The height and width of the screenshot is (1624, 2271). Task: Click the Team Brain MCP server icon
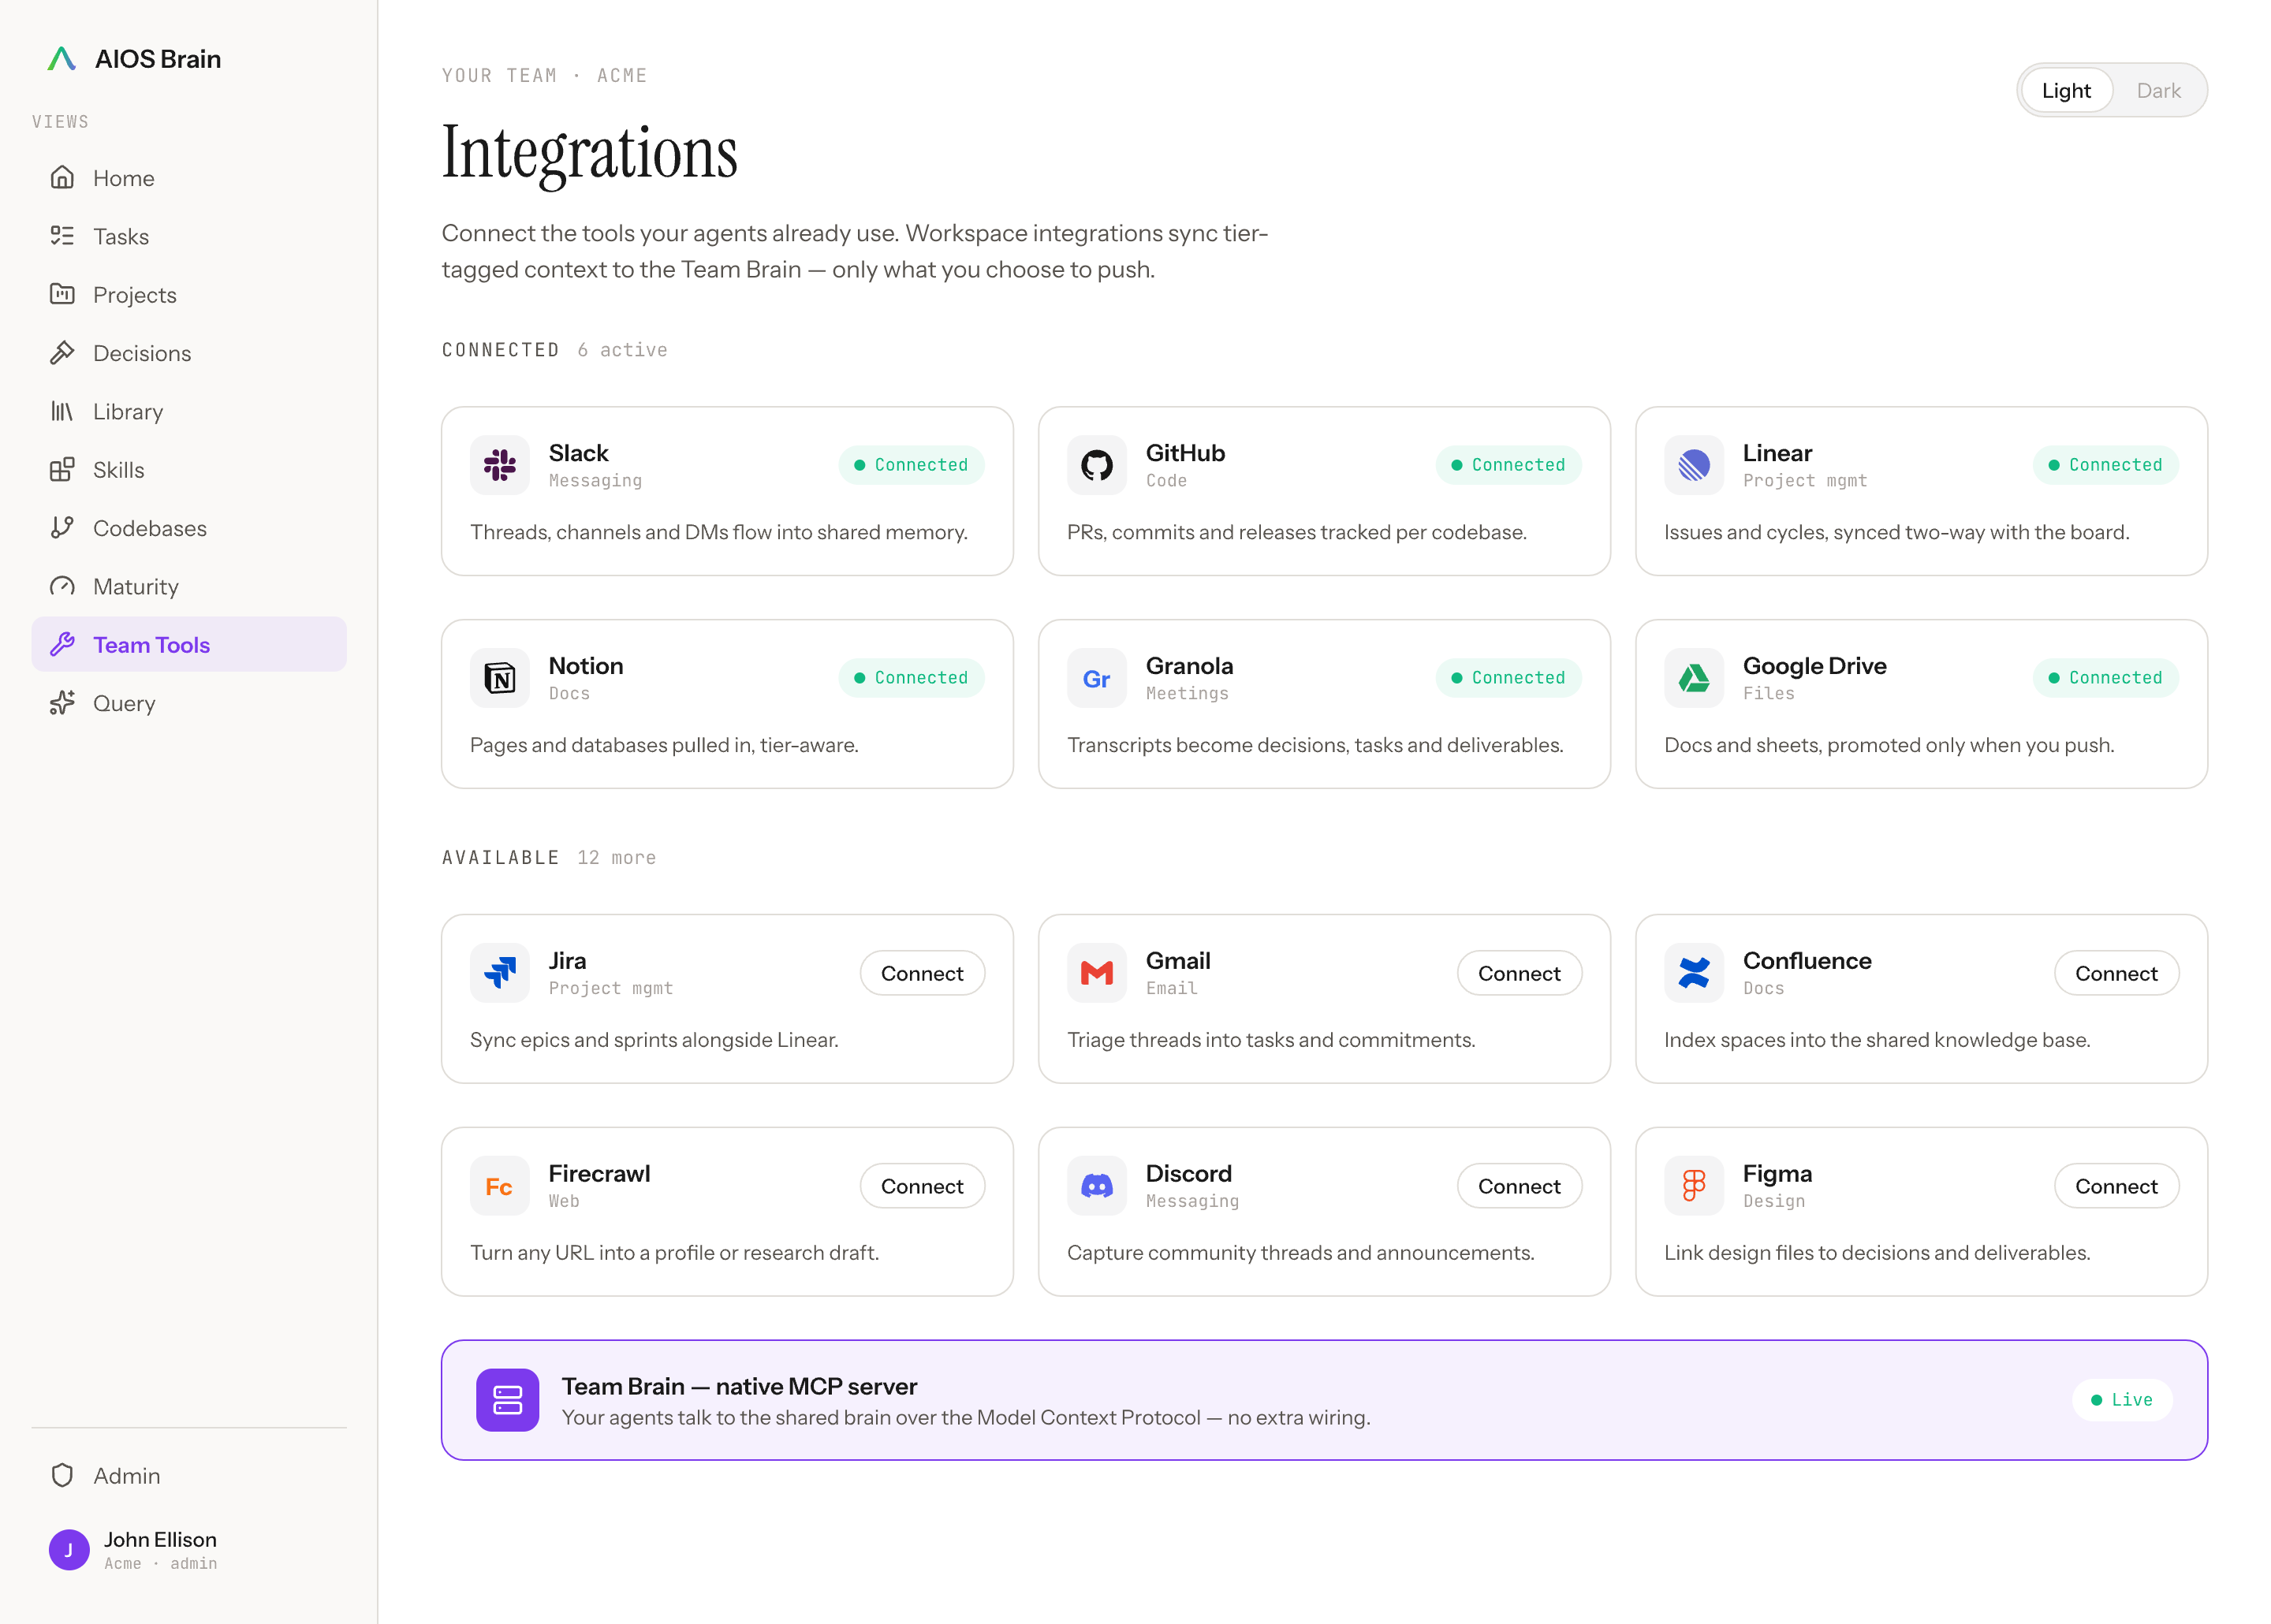[x=507, y=1400]
